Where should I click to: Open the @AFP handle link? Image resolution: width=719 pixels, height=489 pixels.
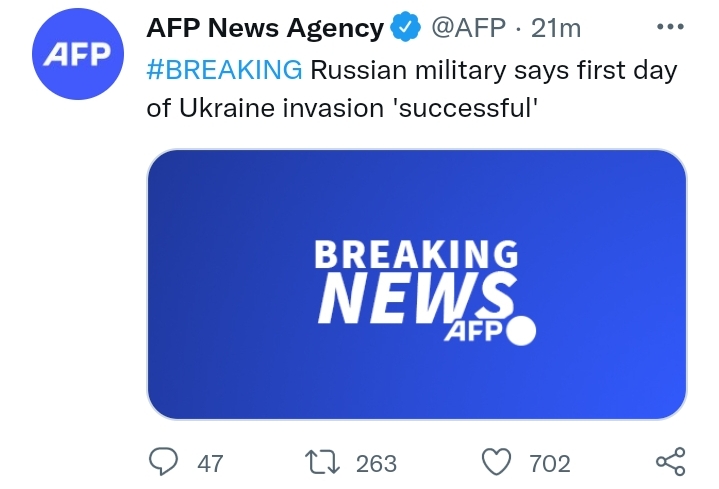click(x=469, y=30)
